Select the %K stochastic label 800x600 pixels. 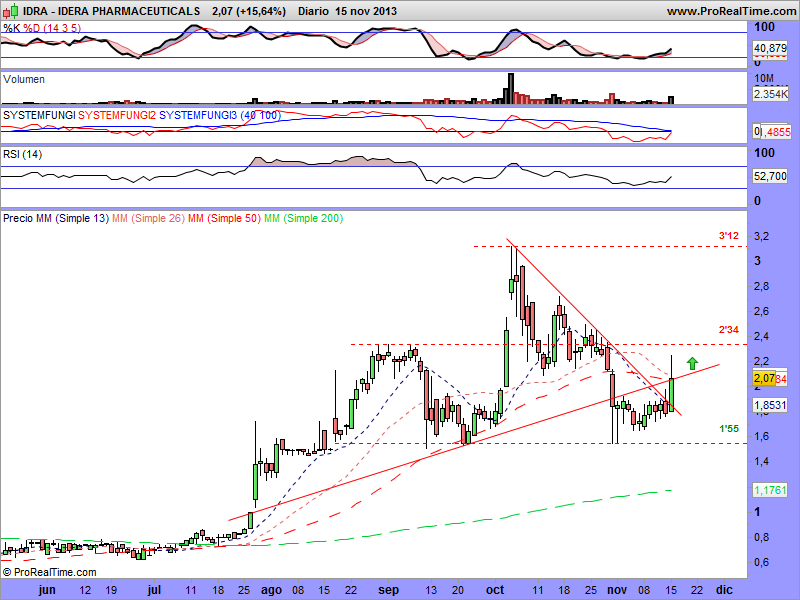tap(11, 28)
